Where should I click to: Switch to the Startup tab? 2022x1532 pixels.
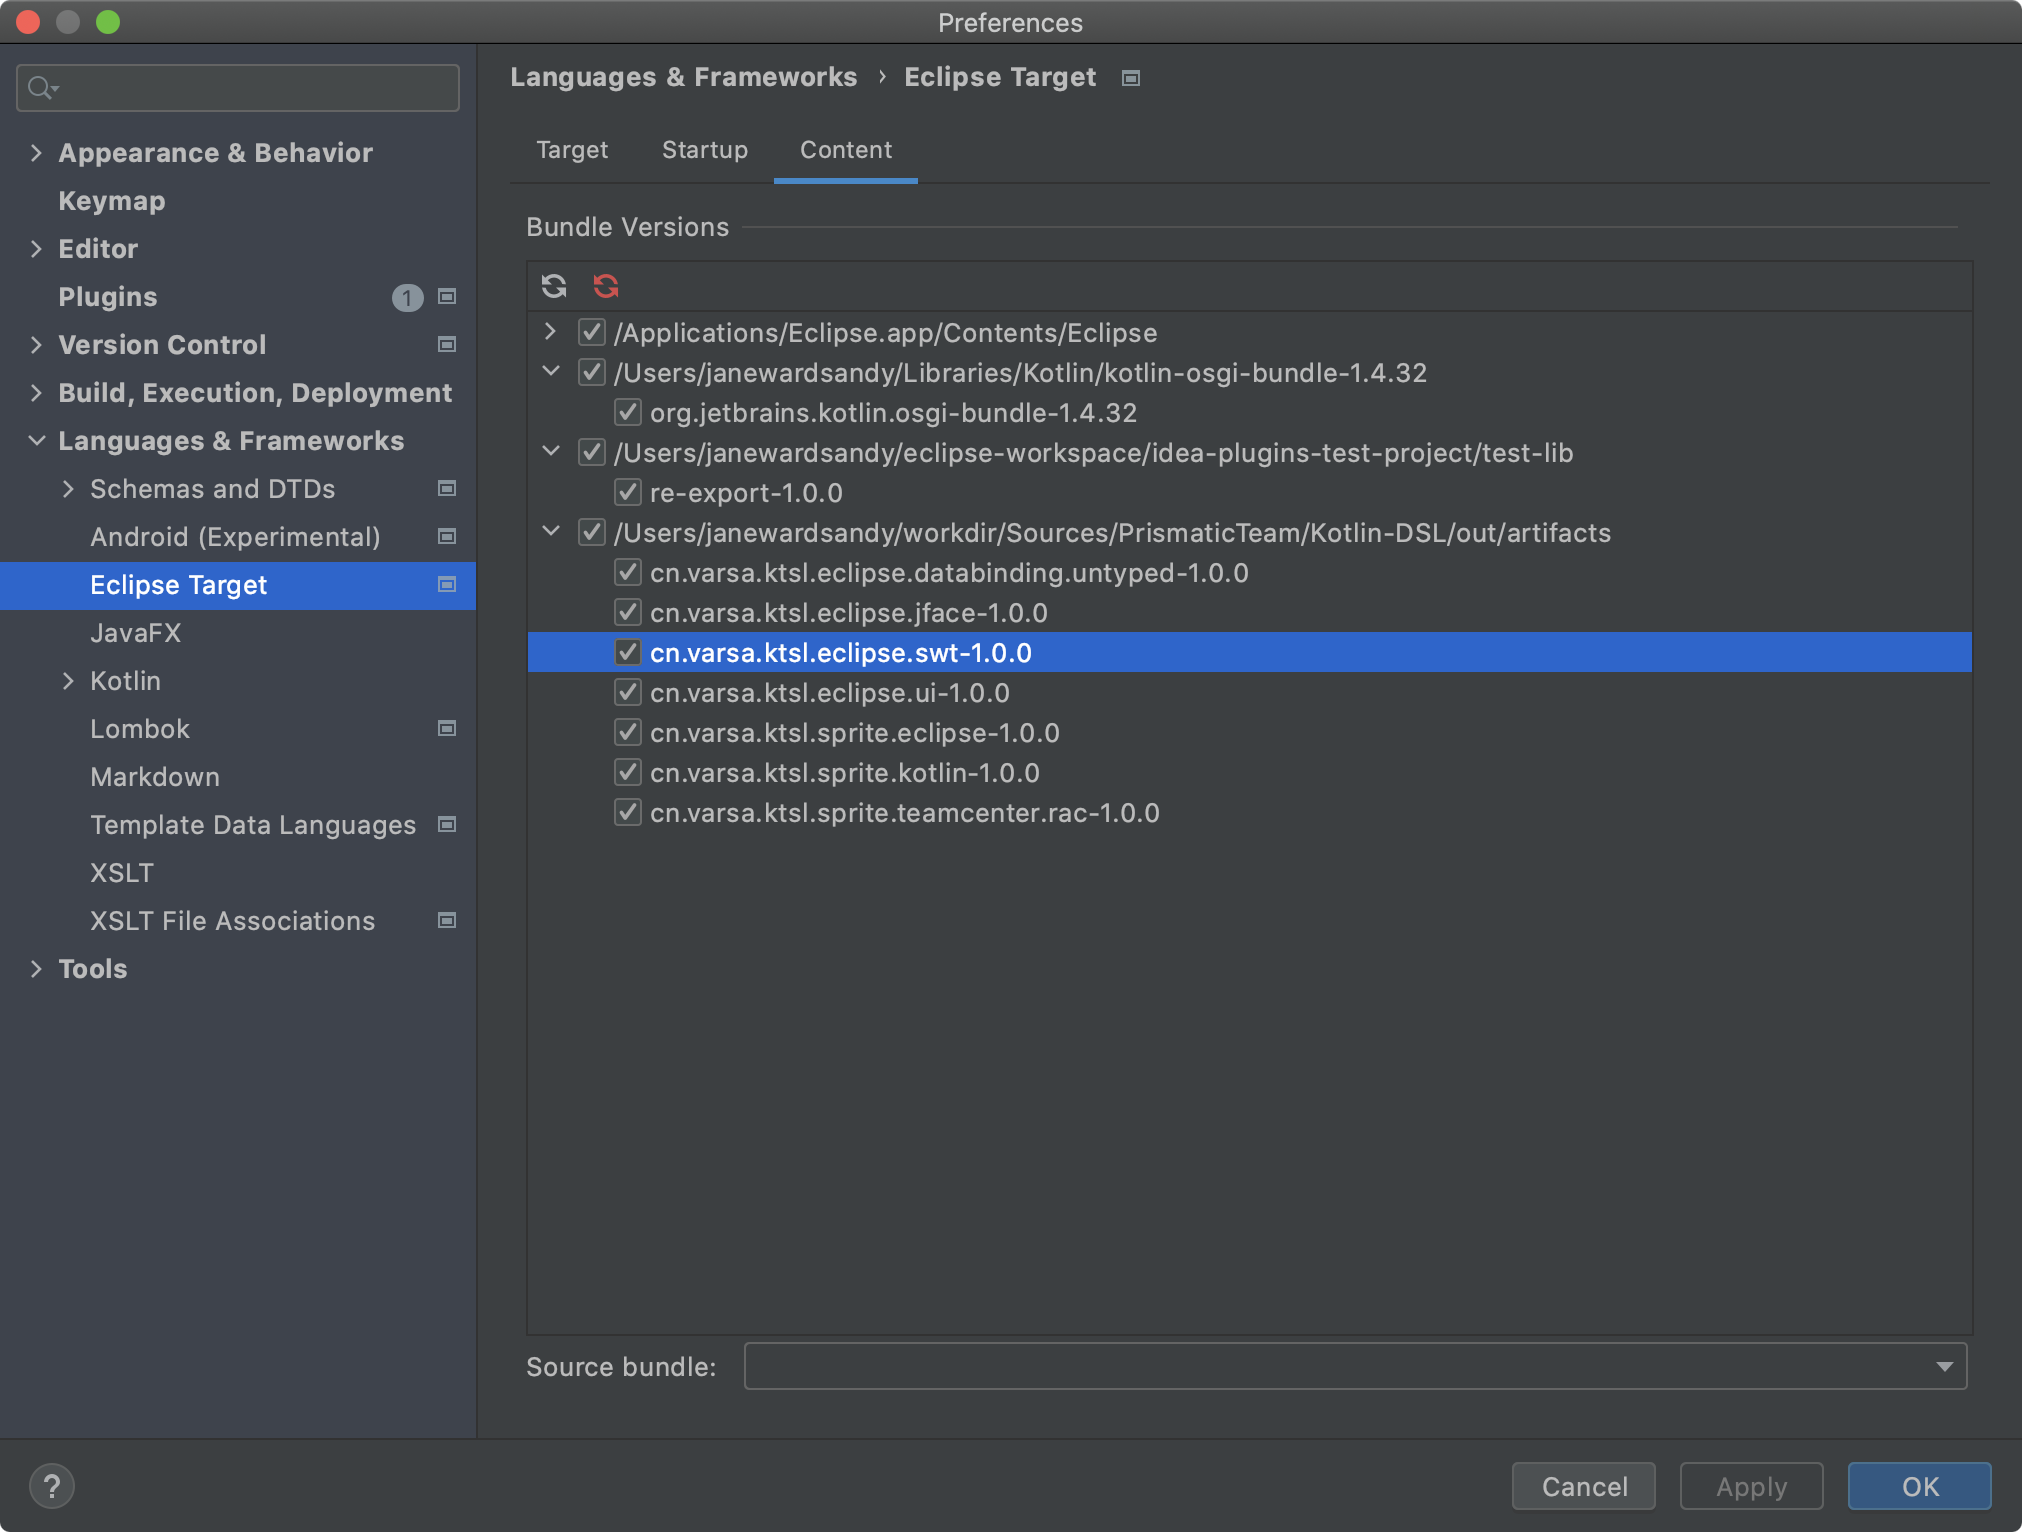(704, 150)
